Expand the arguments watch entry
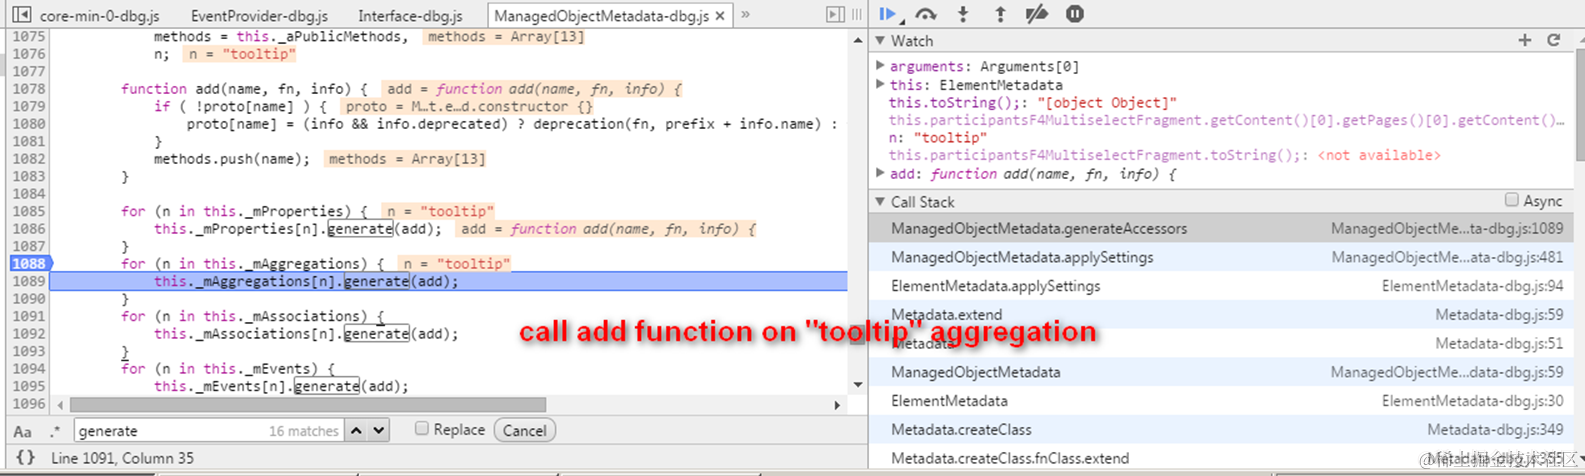Image resolution: width=1585 pixels, height=476 pixels. point(881,66)
